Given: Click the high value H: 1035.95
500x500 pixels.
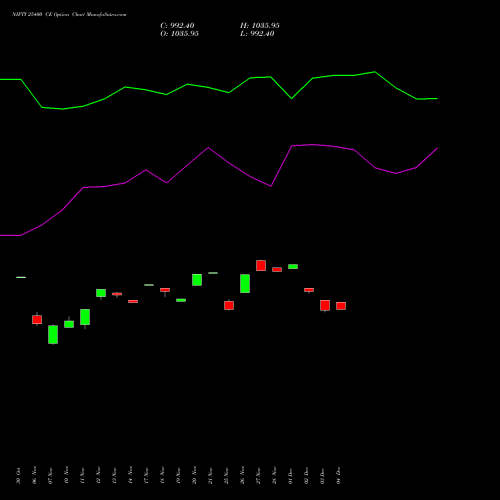Looking at the screenshot, I should point(260,26).
